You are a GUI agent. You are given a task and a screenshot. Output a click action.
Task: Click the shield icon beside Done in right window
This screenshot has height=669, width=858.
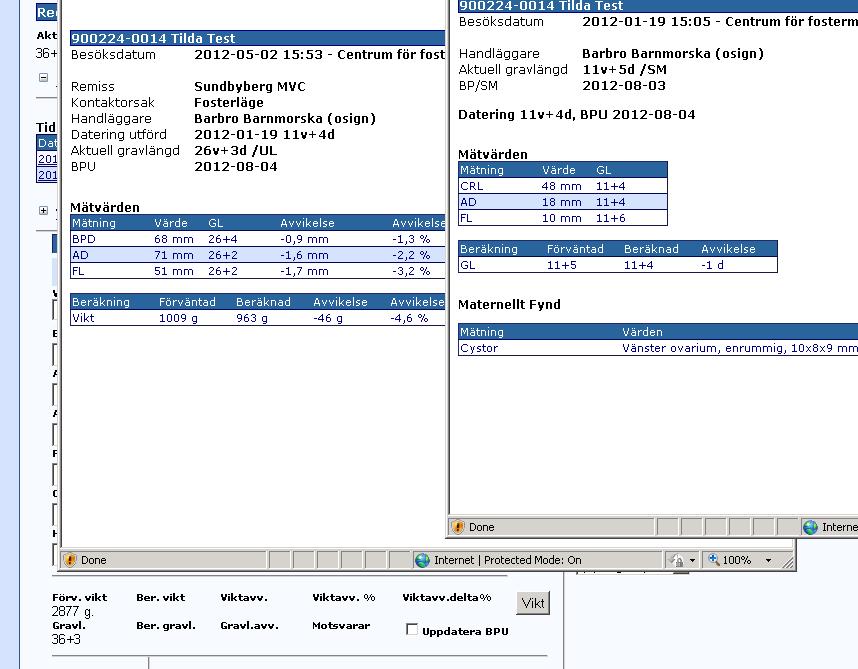pos(457,527)
